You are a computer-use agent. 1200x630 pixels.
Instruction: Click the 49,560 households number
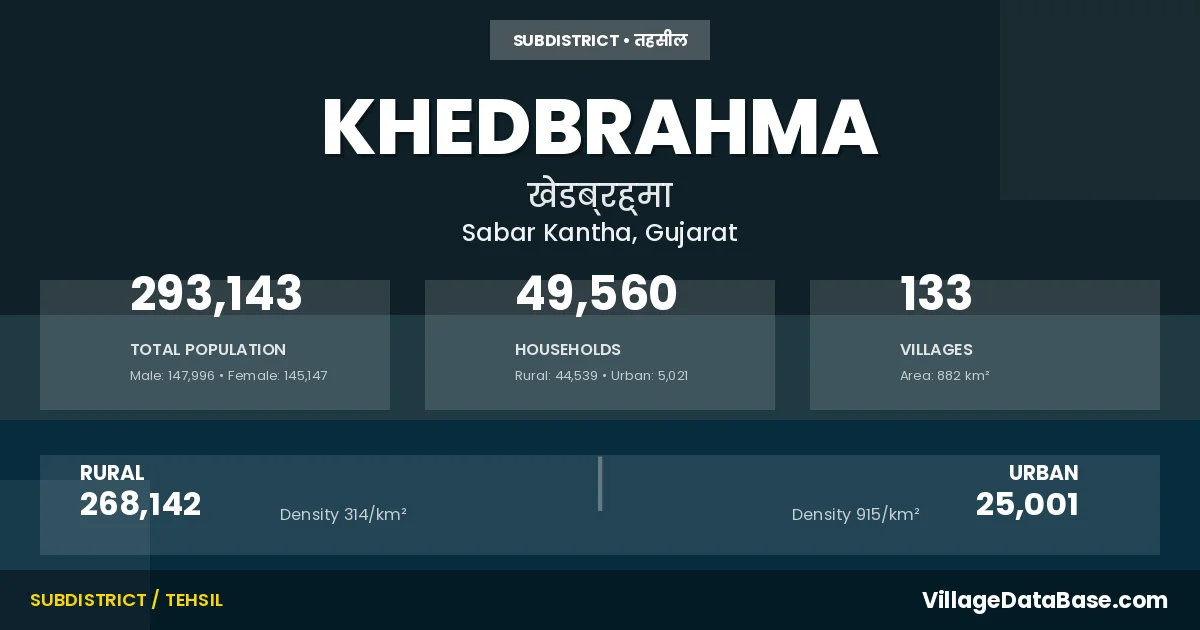coord(596,295)
